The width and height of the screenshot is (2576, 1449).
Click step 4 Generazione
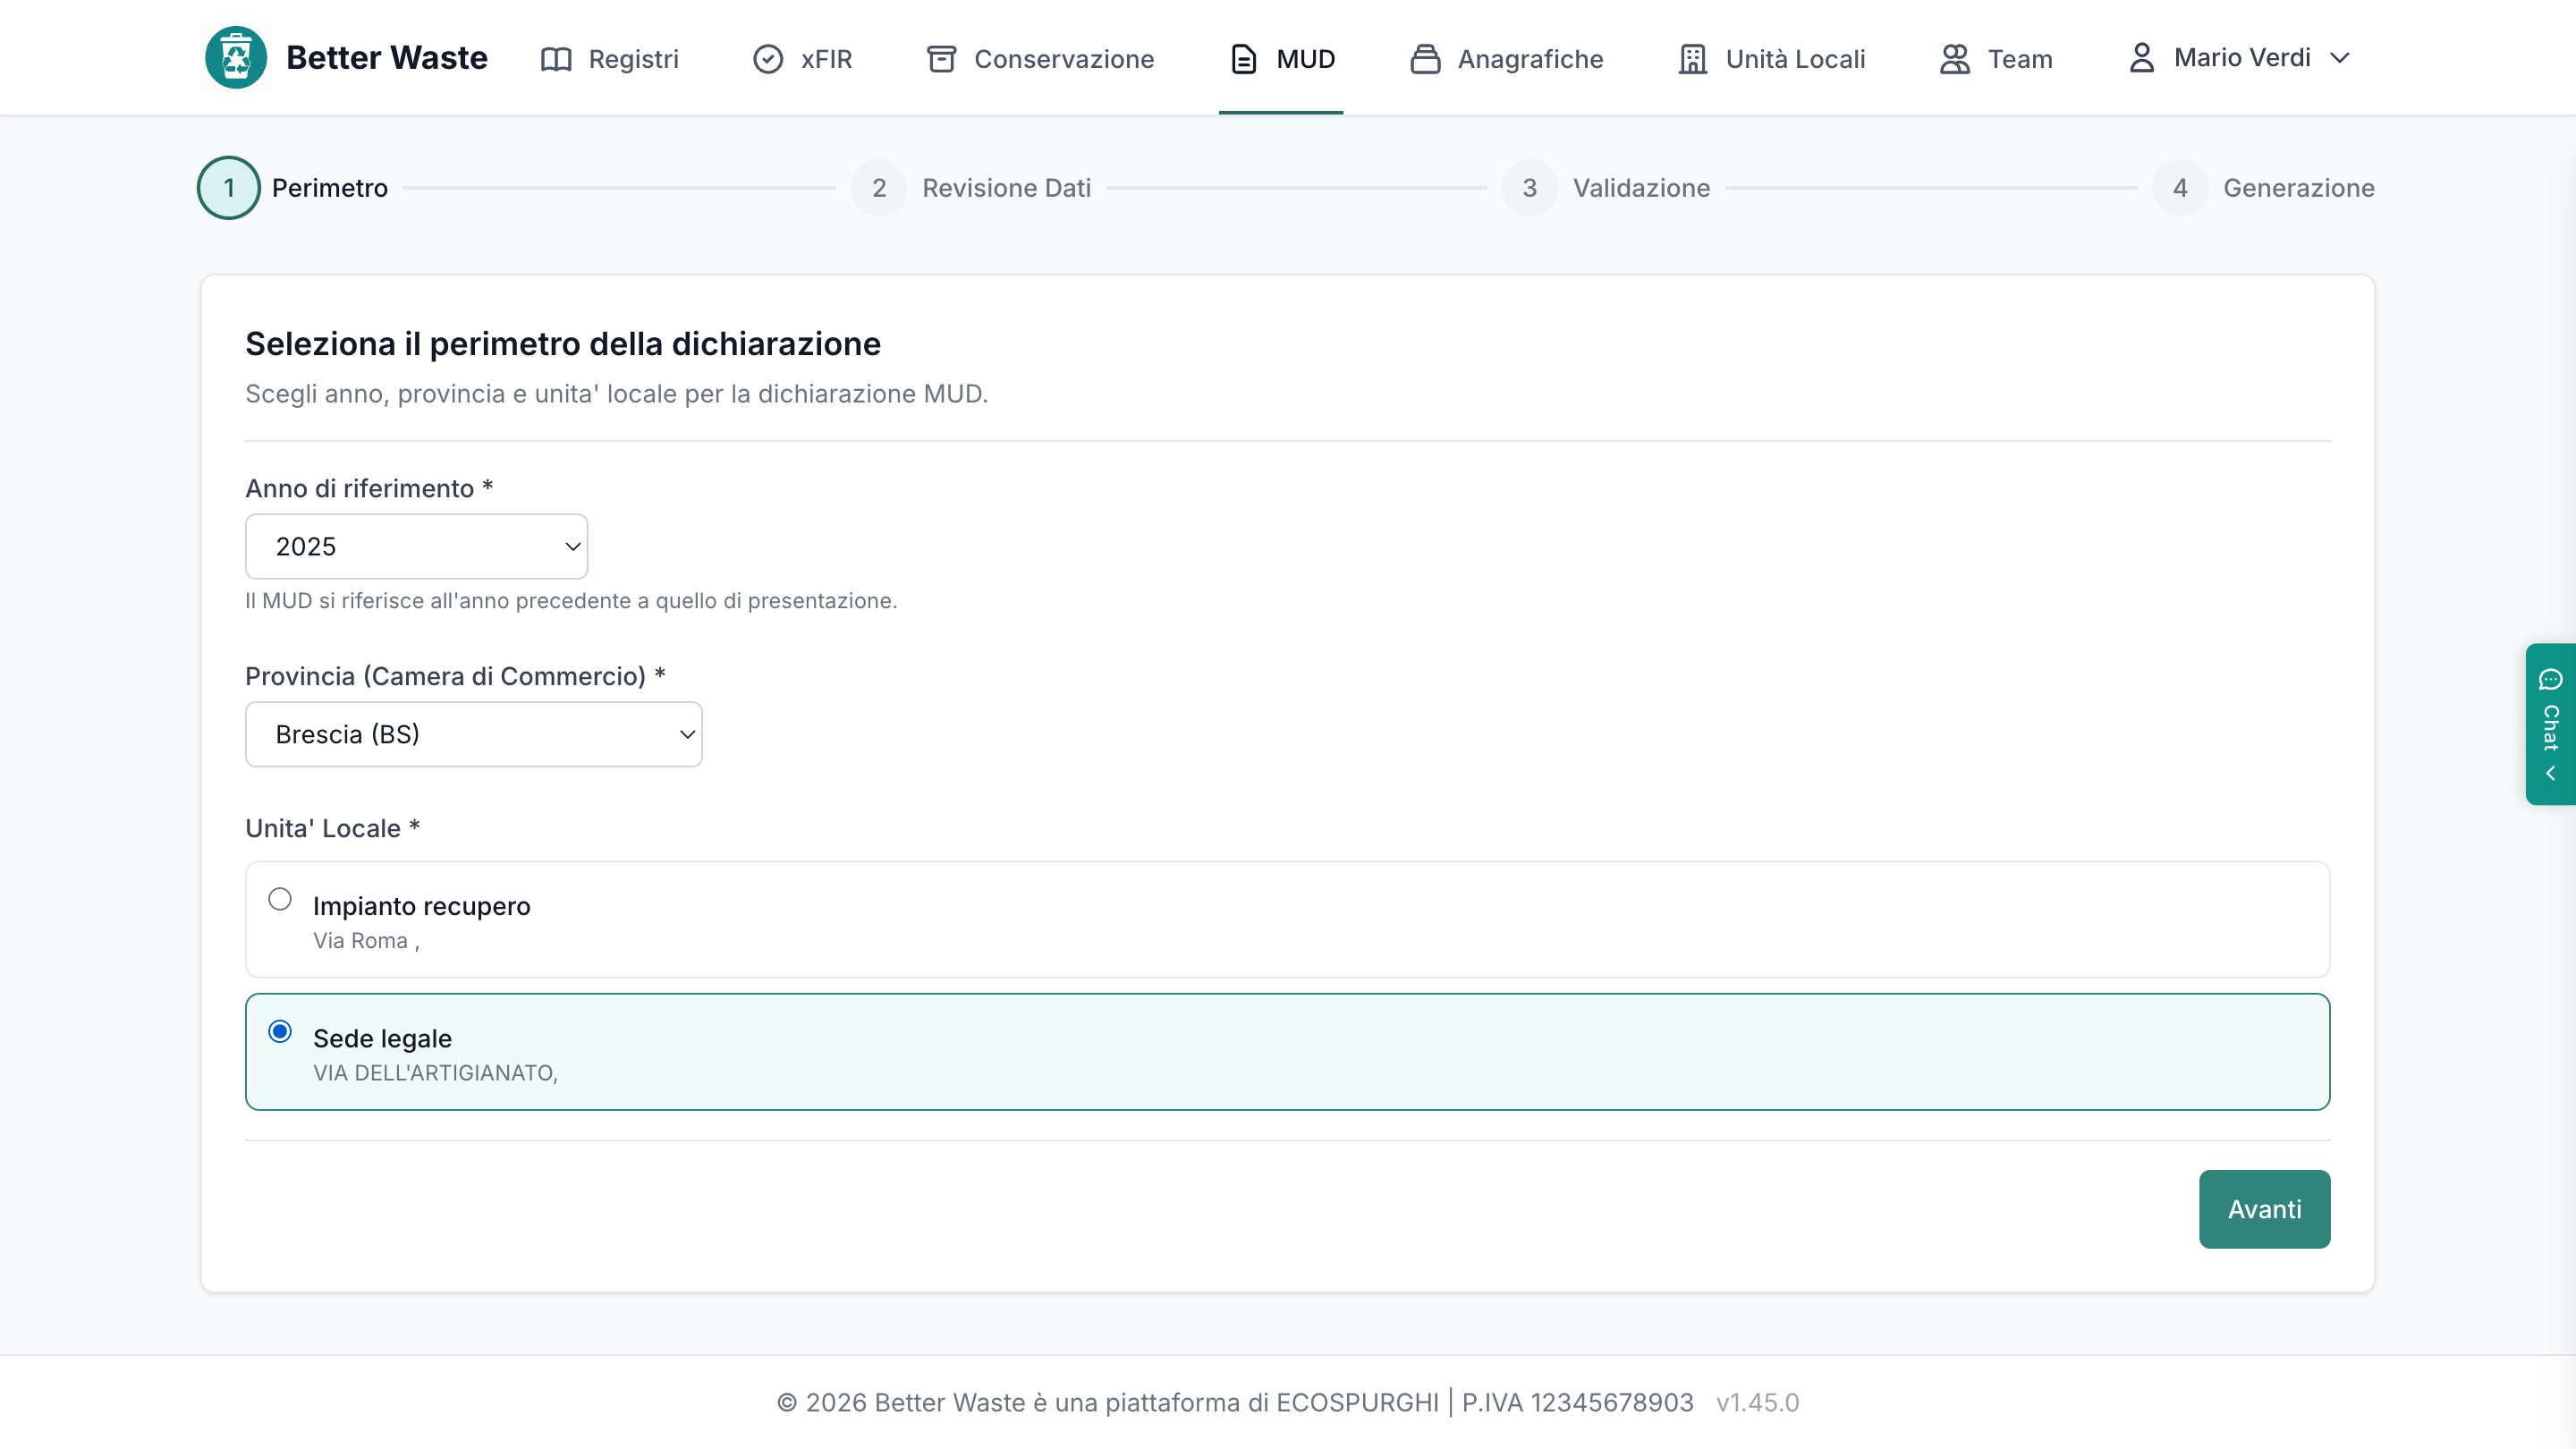click(2264, 188)
